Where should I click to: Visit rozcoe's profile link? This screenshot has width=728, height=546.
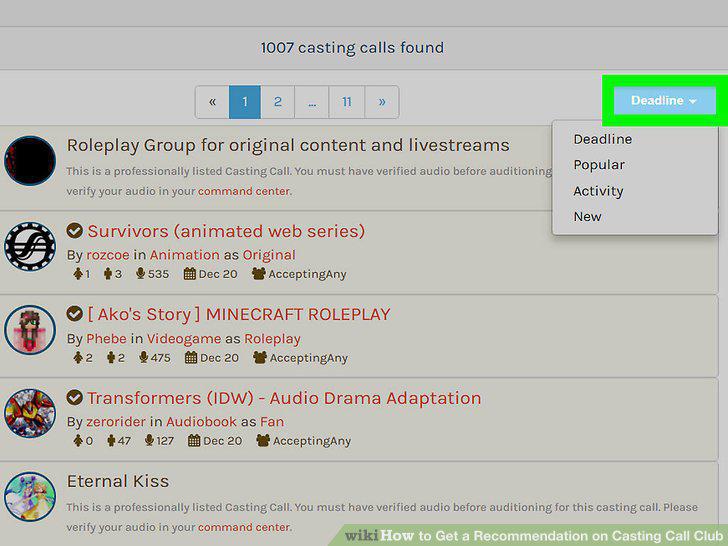[108, 255]
